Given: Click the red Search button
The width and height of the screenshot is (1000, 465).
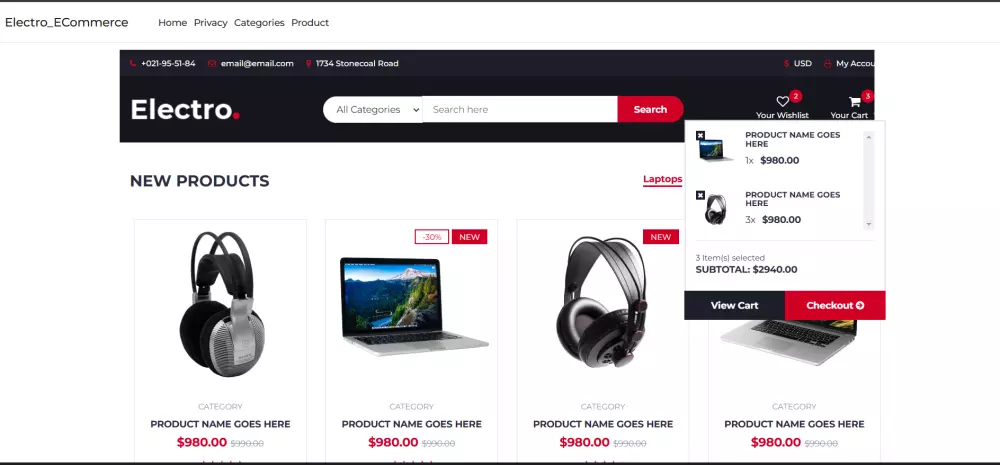Looking at the screenshot, I should click(x=650, y=109).
